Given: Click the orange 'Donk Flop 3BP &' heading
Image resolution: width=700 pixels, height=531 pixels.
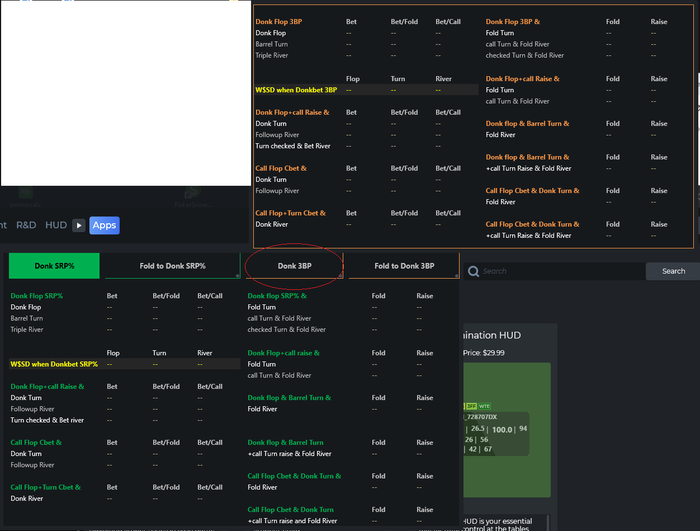Looking at the screenshot, I should [x=512, y=22].
